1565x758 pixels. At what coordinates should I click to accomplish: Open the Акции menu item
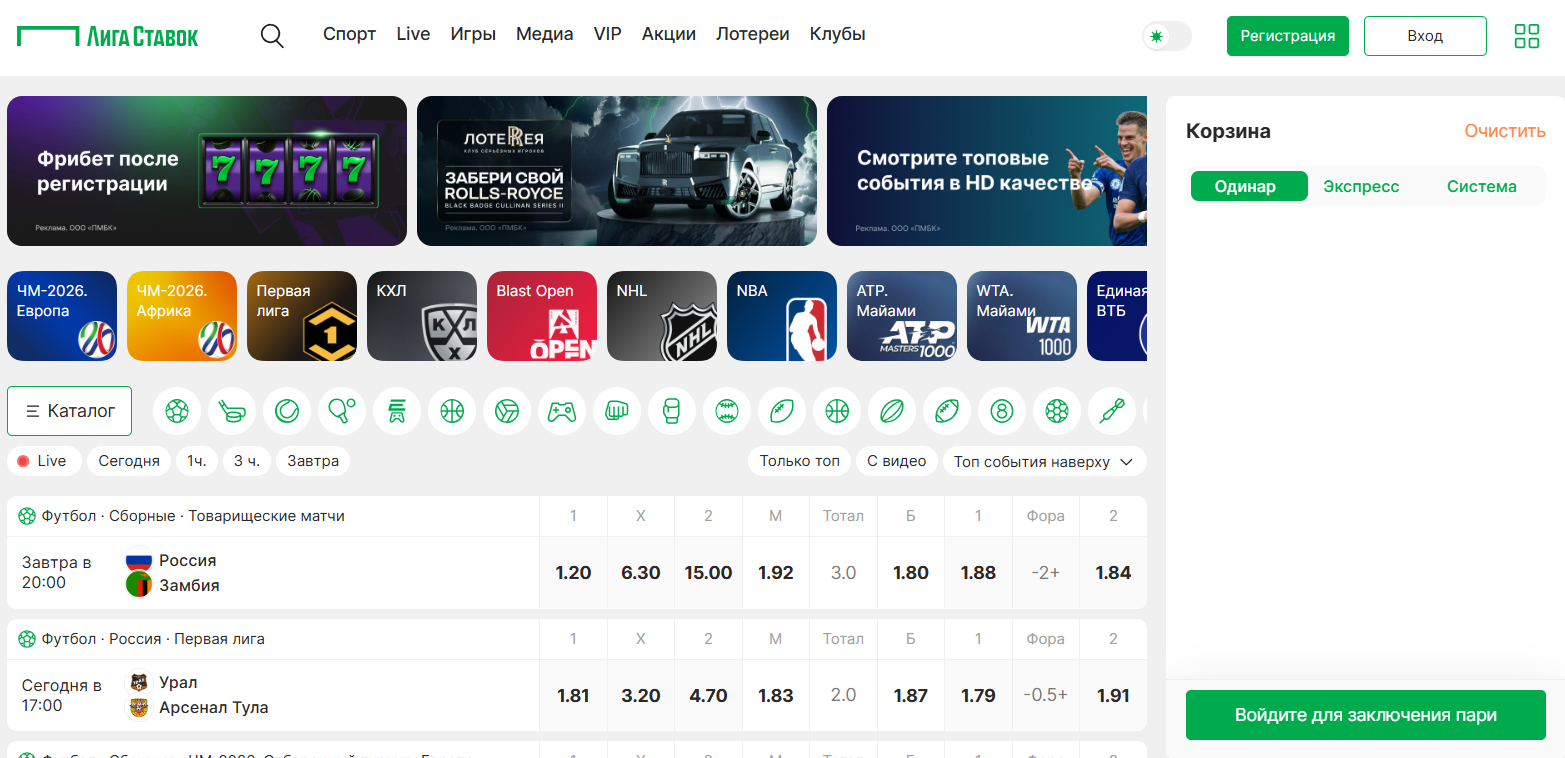coord(668,34)
